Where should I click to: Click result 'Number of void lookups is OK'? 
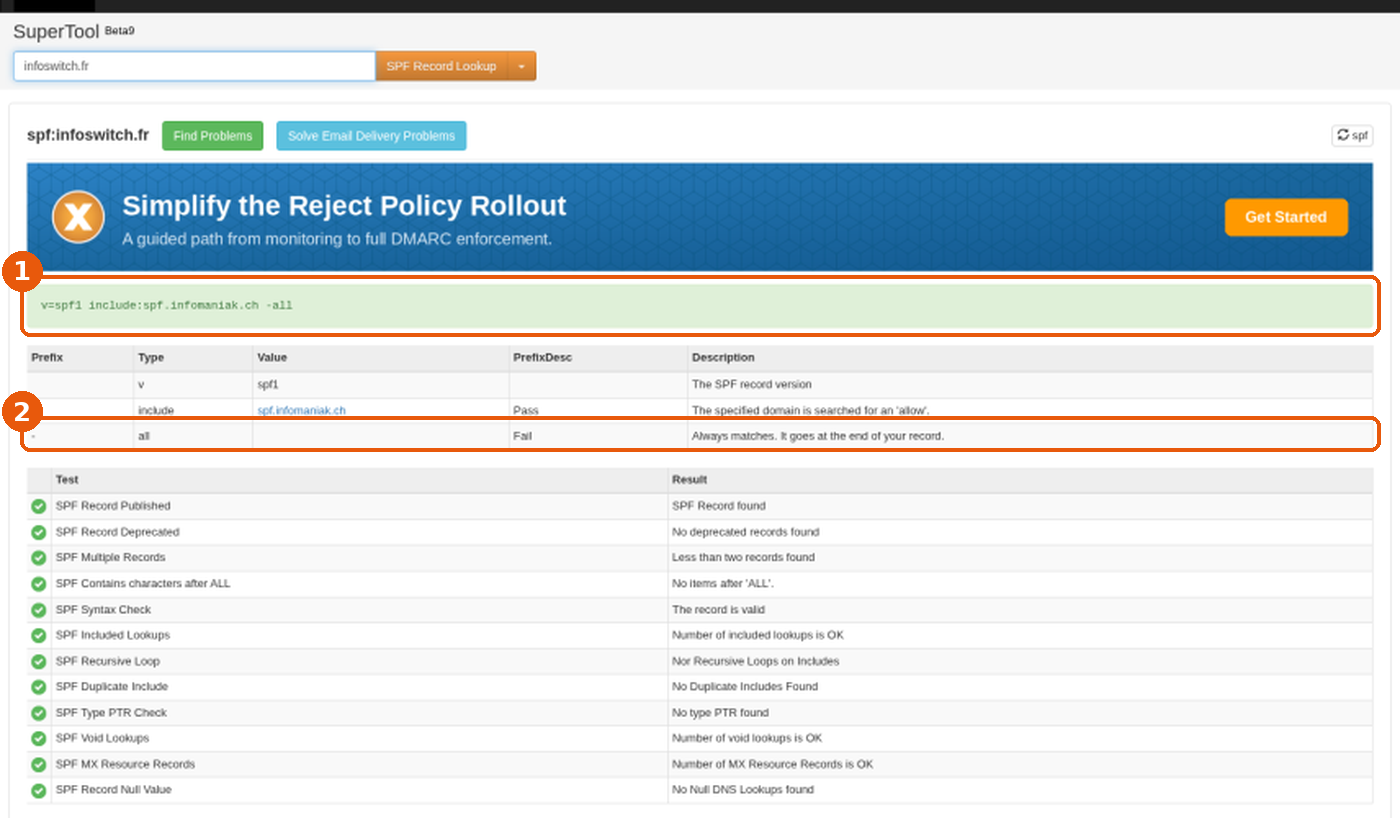(747, 738)
